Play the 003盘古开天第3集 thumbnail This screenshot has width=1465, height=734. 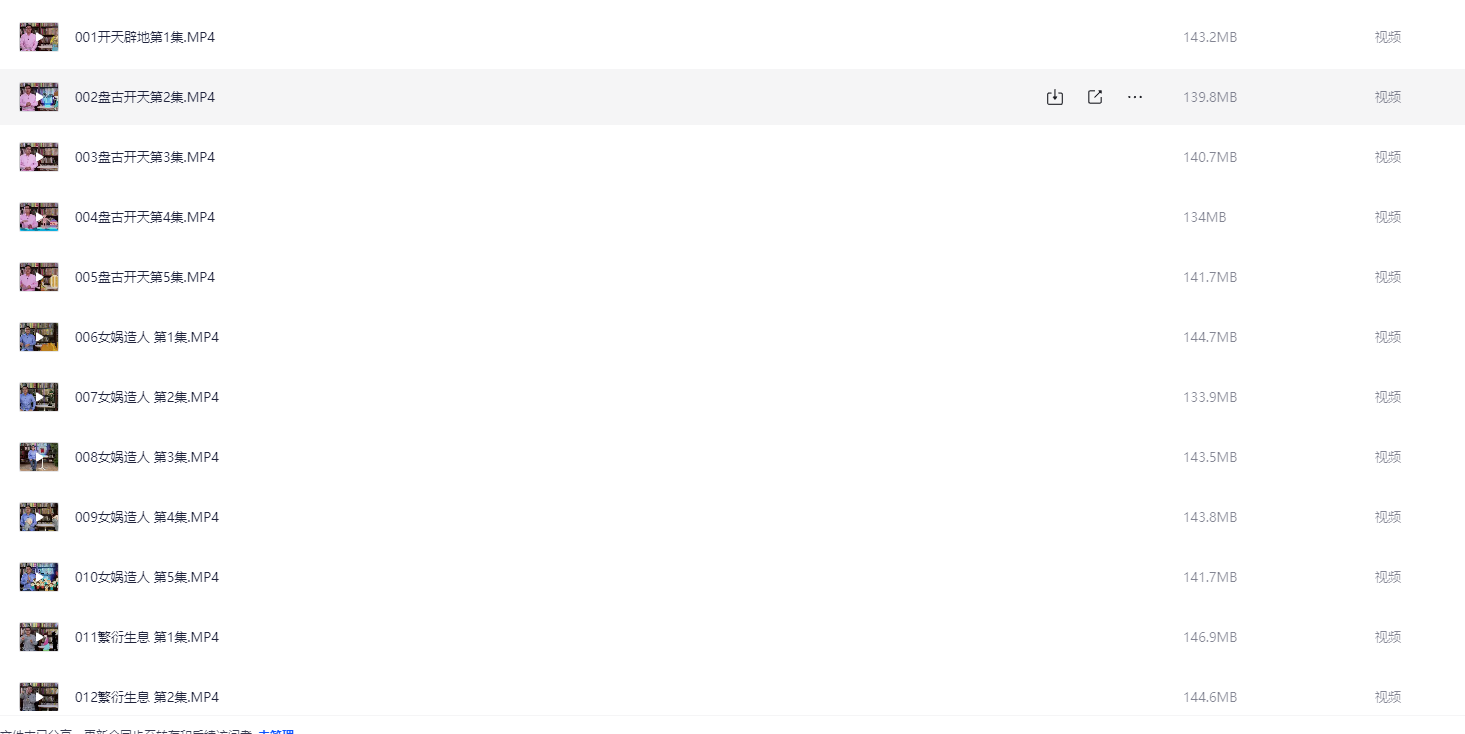coord(39,157)
